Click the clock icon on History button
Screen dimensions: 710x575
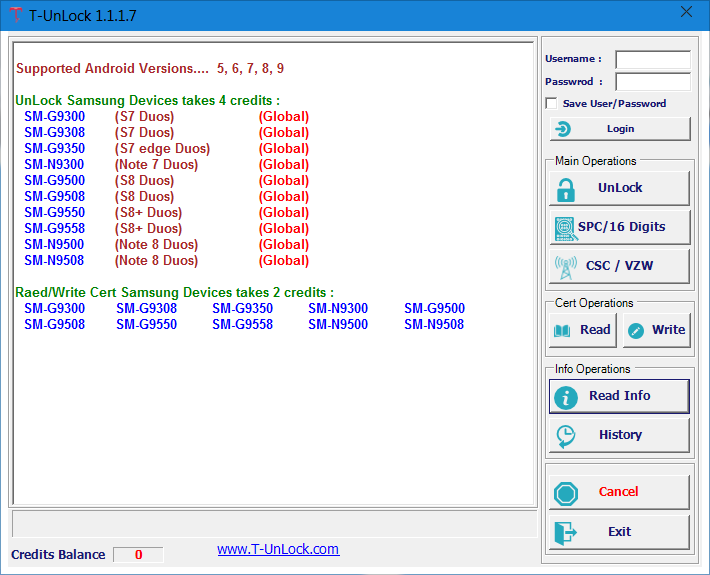tap(566, 436)
